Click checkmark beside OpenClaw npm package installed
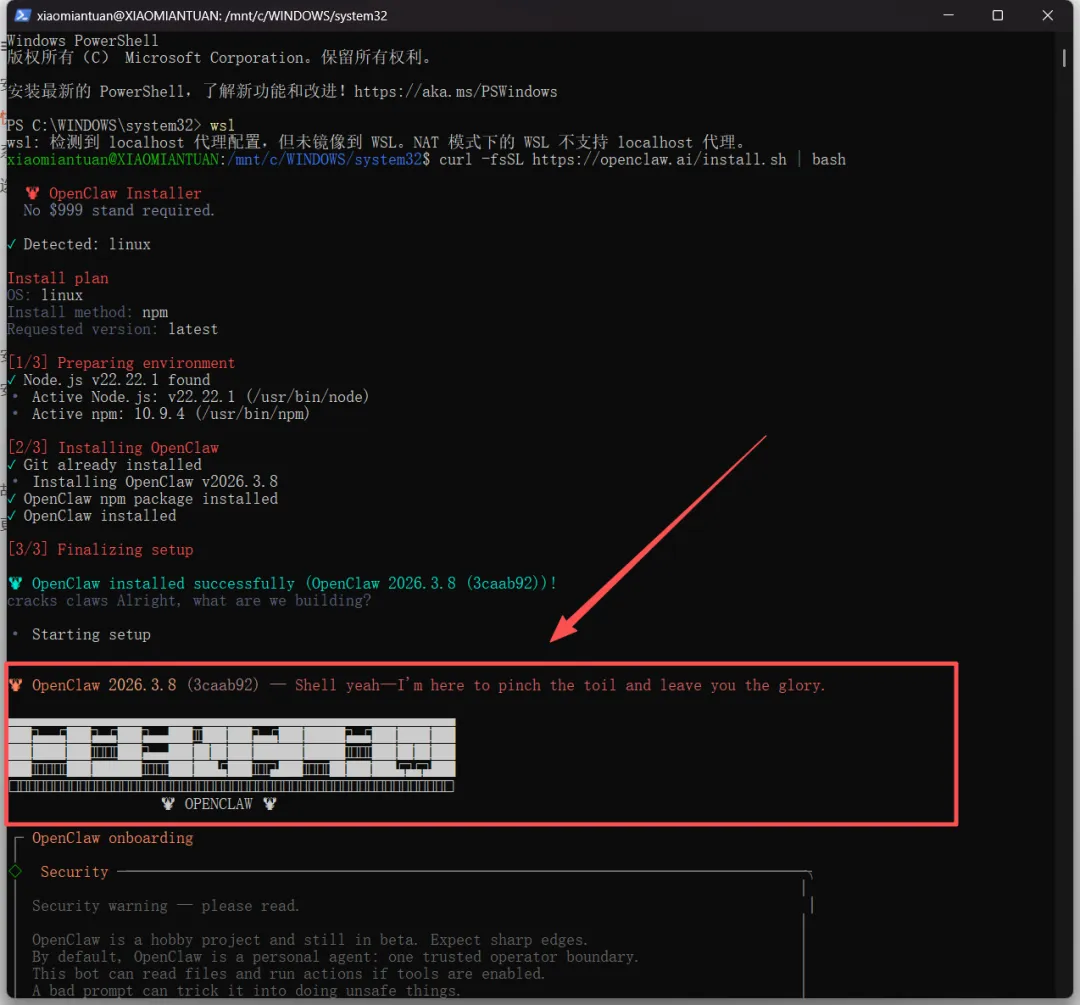1080x1005 pixels. click(12, 499)
